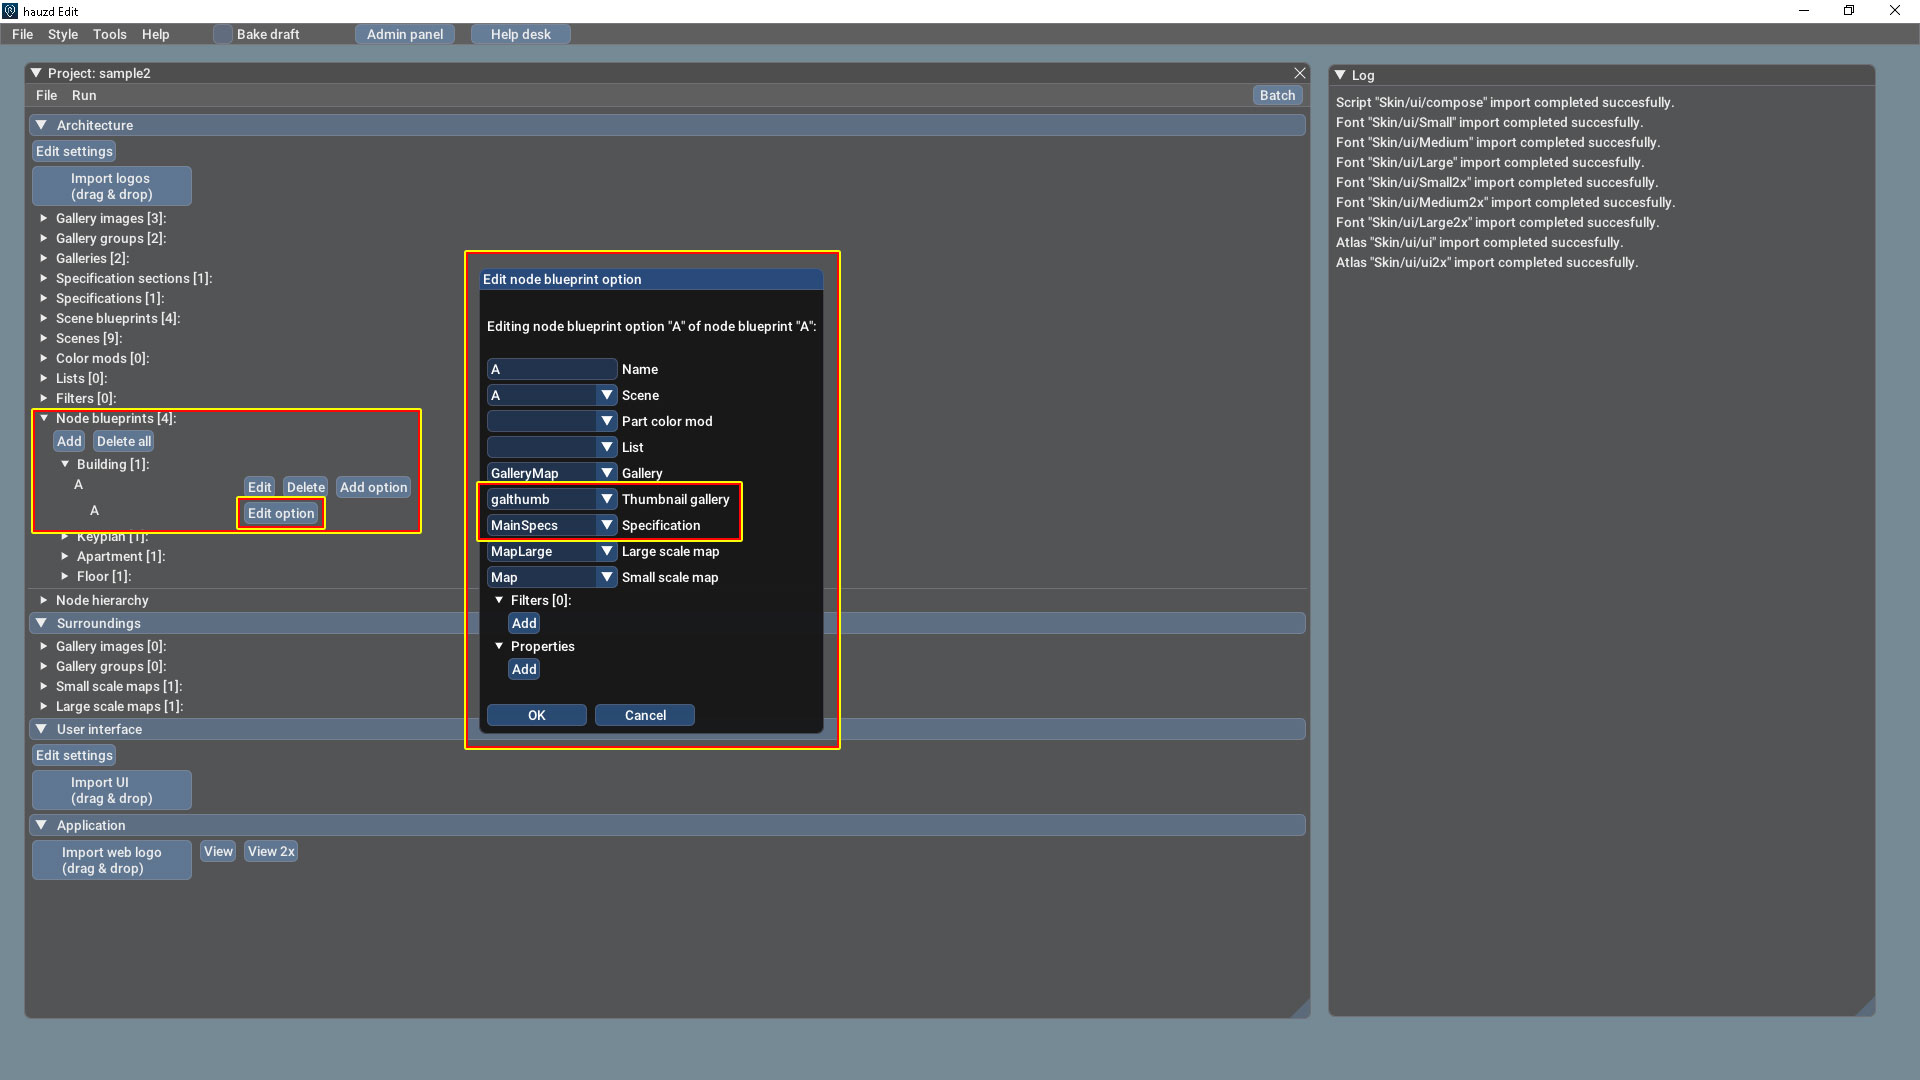Open the Style menu
The image size is (1920, 1080).
(x=62, y=34)
